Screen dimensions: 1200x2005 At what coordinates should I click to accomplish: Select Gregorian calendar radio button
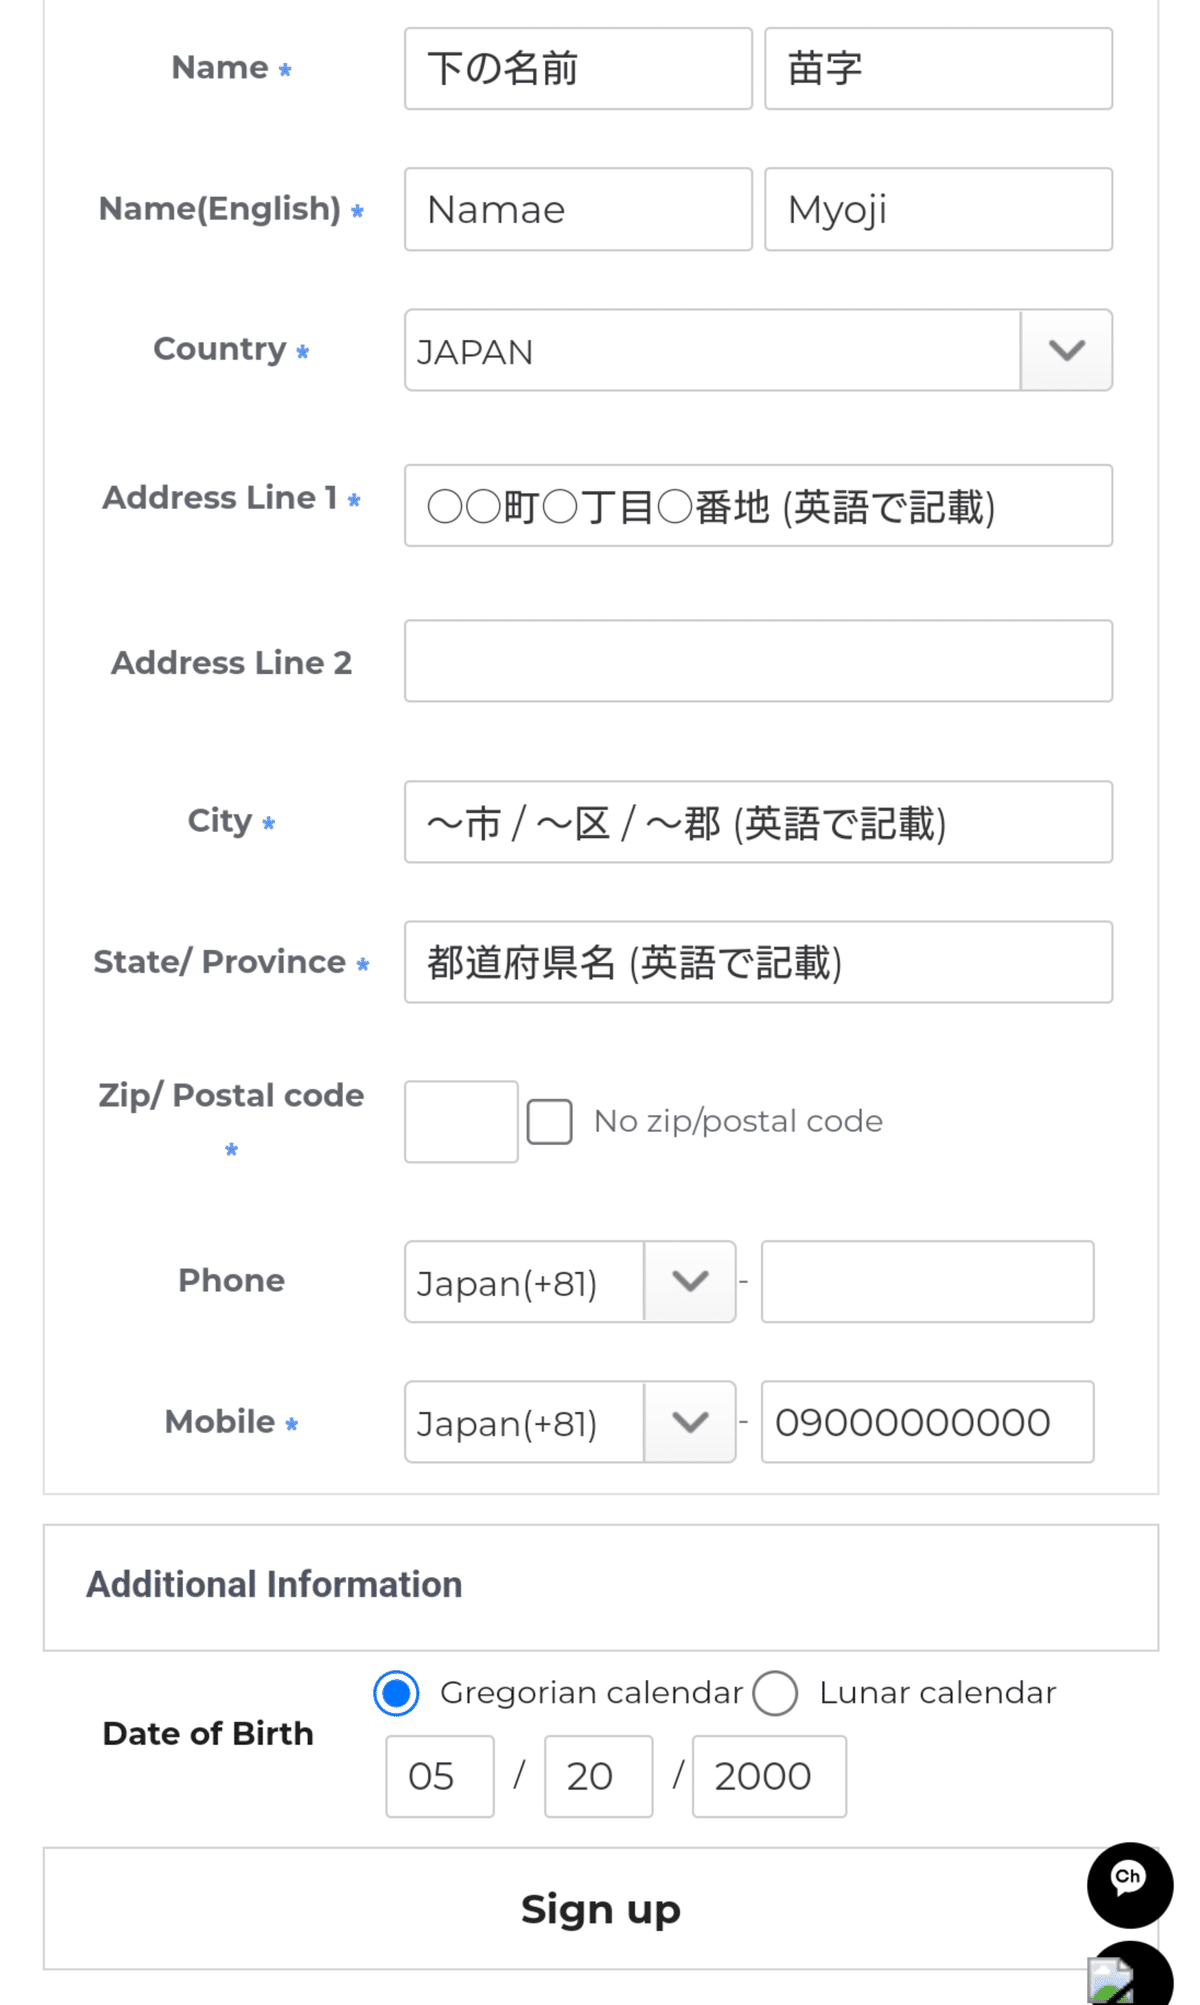[397, 1693]
